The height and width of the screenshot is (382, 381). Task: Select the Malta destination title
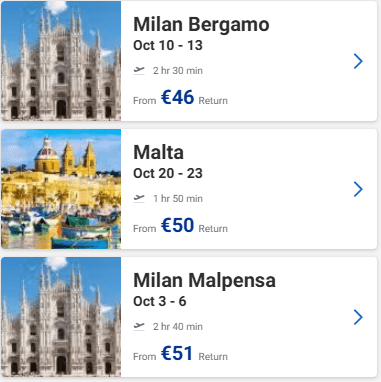[x=158, y=152]
